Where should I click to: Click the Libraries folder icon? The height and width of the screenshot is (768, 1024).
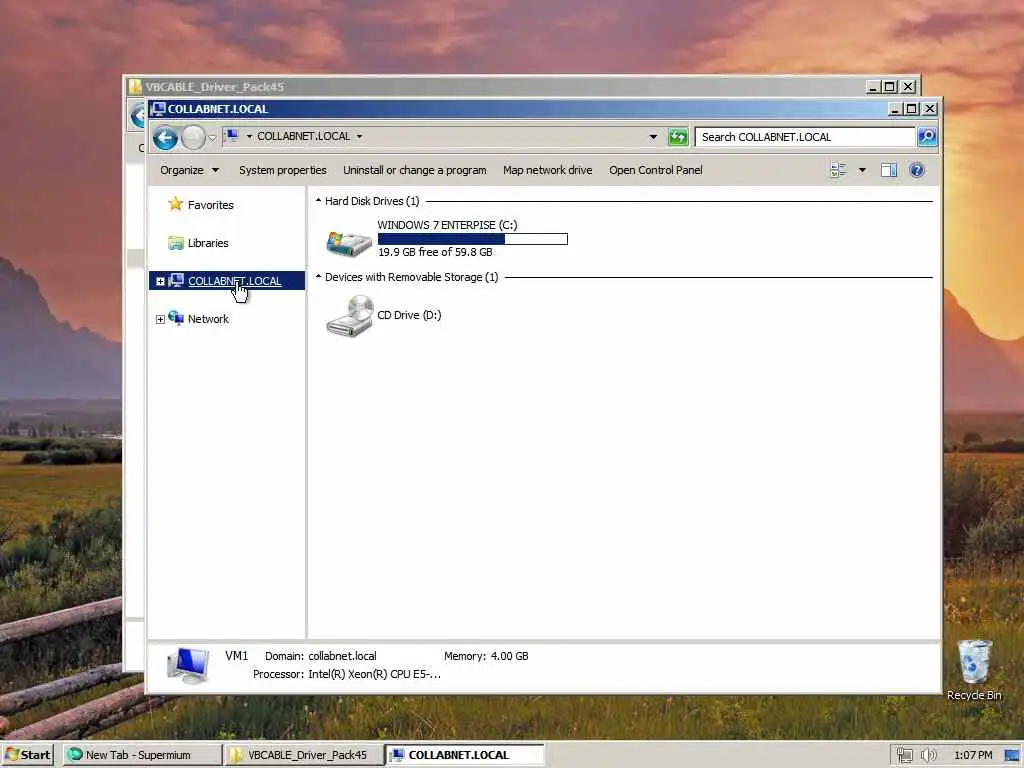[175, 243]
